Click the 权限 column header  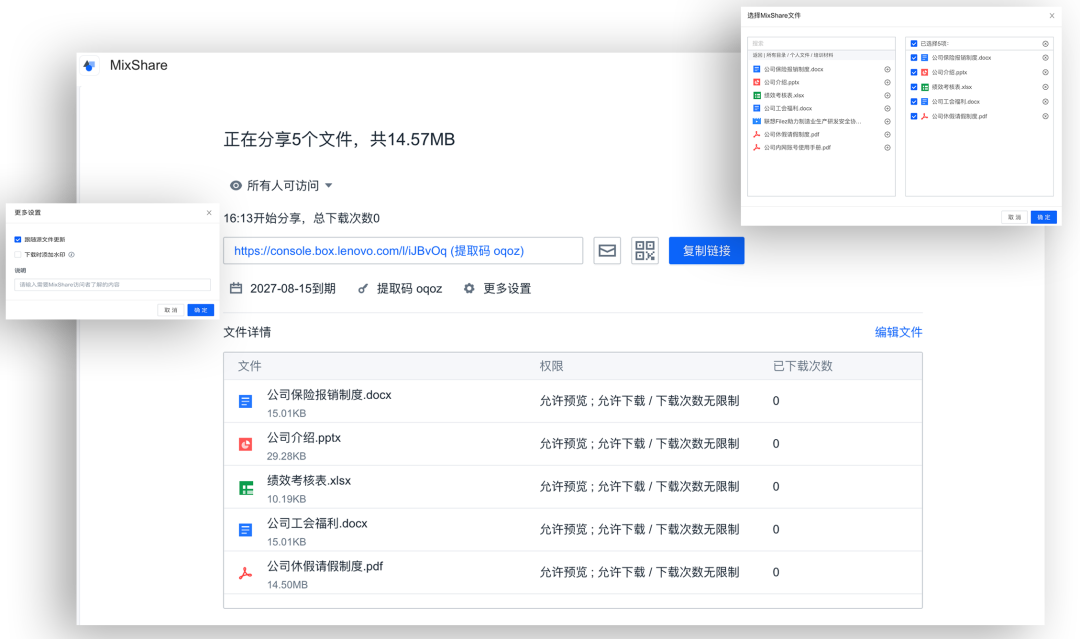pos(551,366)
